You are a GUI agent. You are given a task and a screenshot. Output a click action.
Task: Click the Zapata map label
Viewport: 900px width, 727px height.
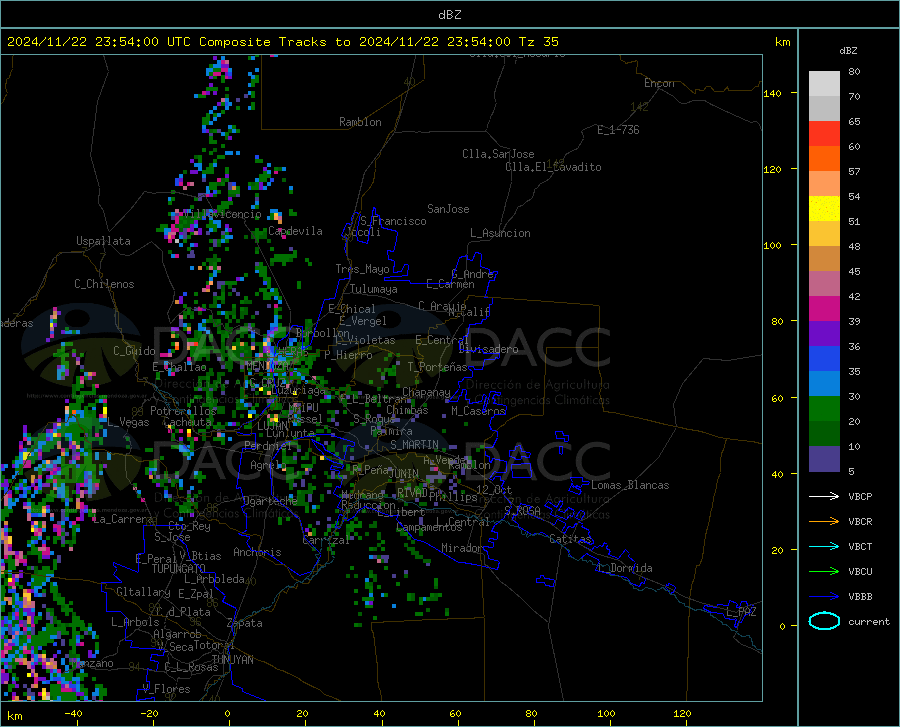point(245,623)
